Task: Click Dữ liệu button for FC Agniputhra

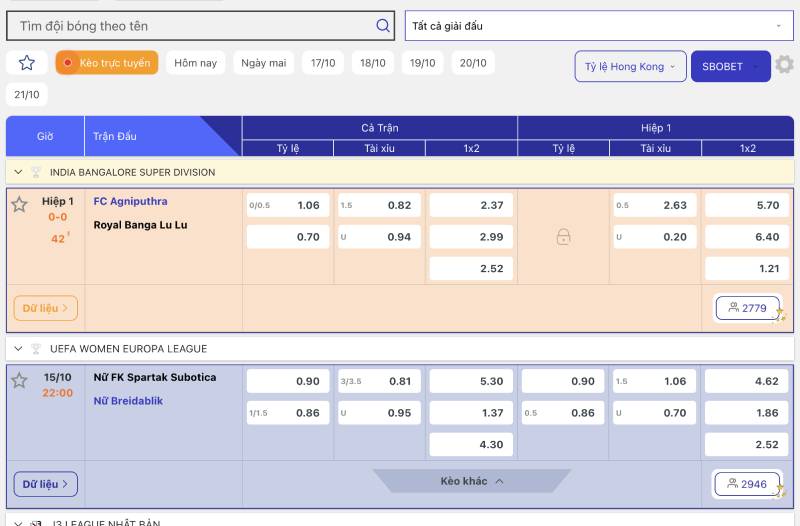Action: (x=46, y=308)
